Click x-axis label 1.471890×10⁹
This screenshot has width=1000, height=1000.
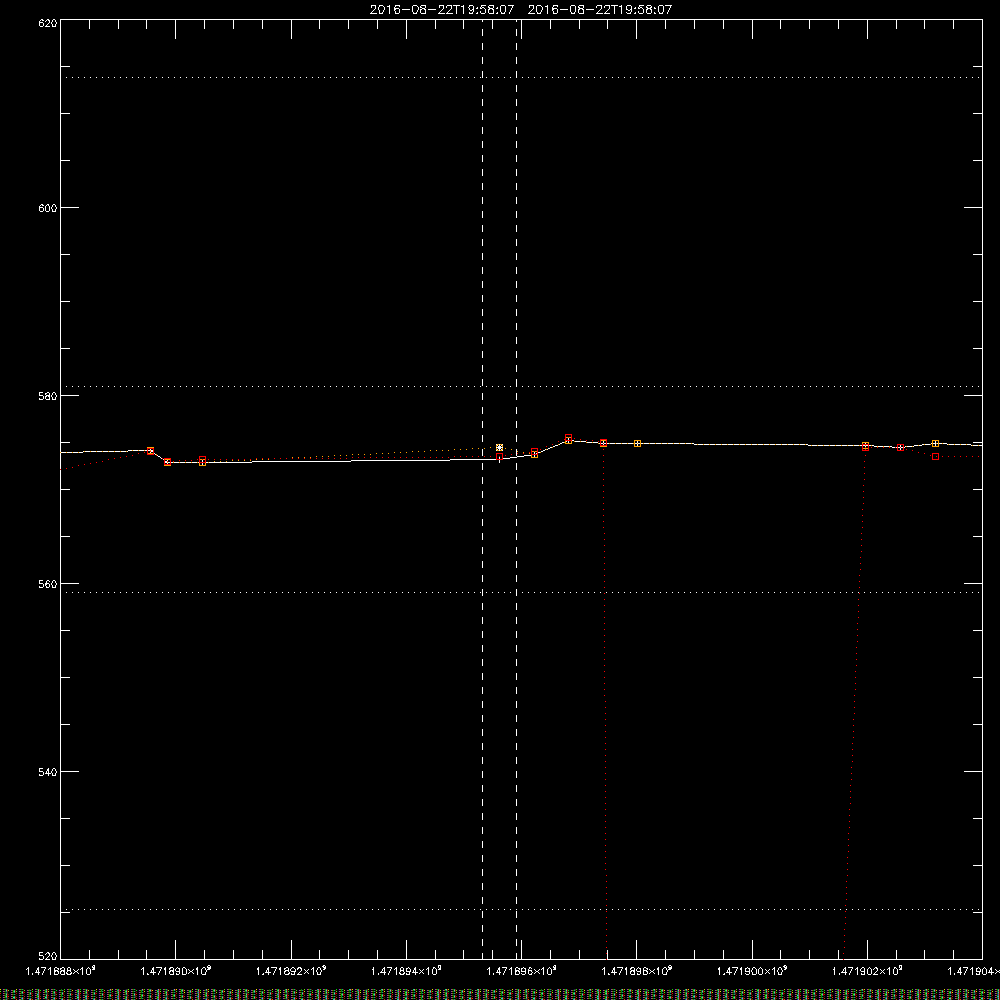(175, 971)
